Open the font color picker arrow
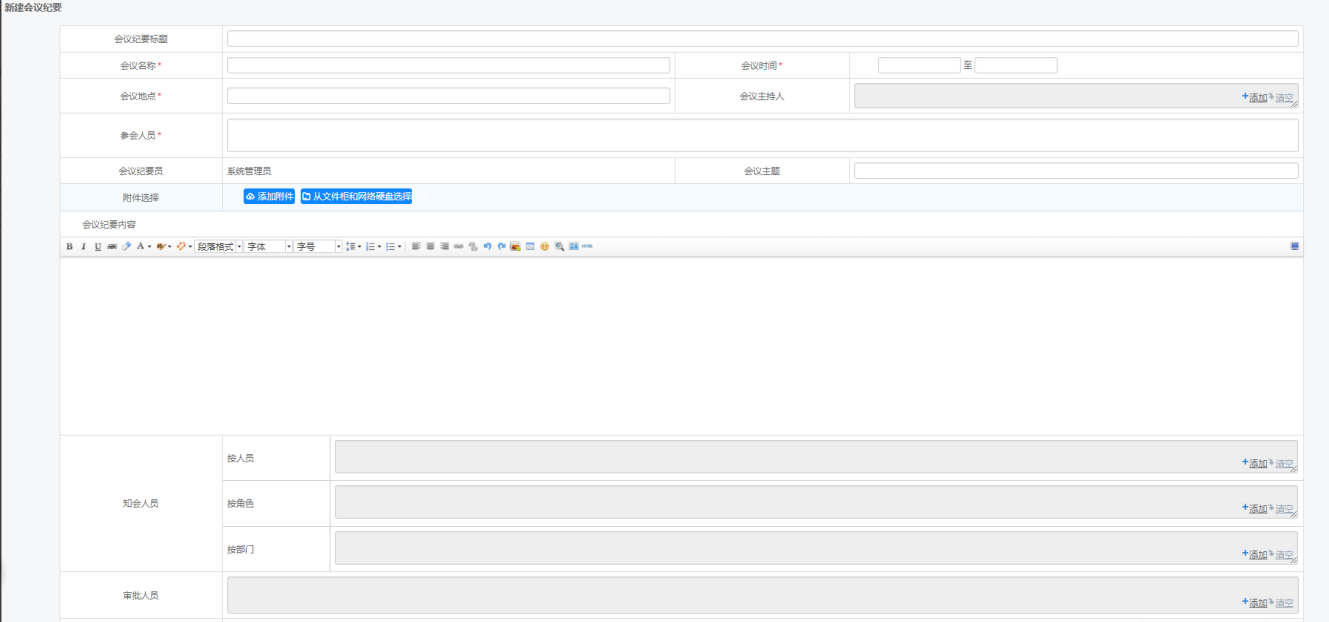The image size is (1329, 622). (x=150, y=246)
